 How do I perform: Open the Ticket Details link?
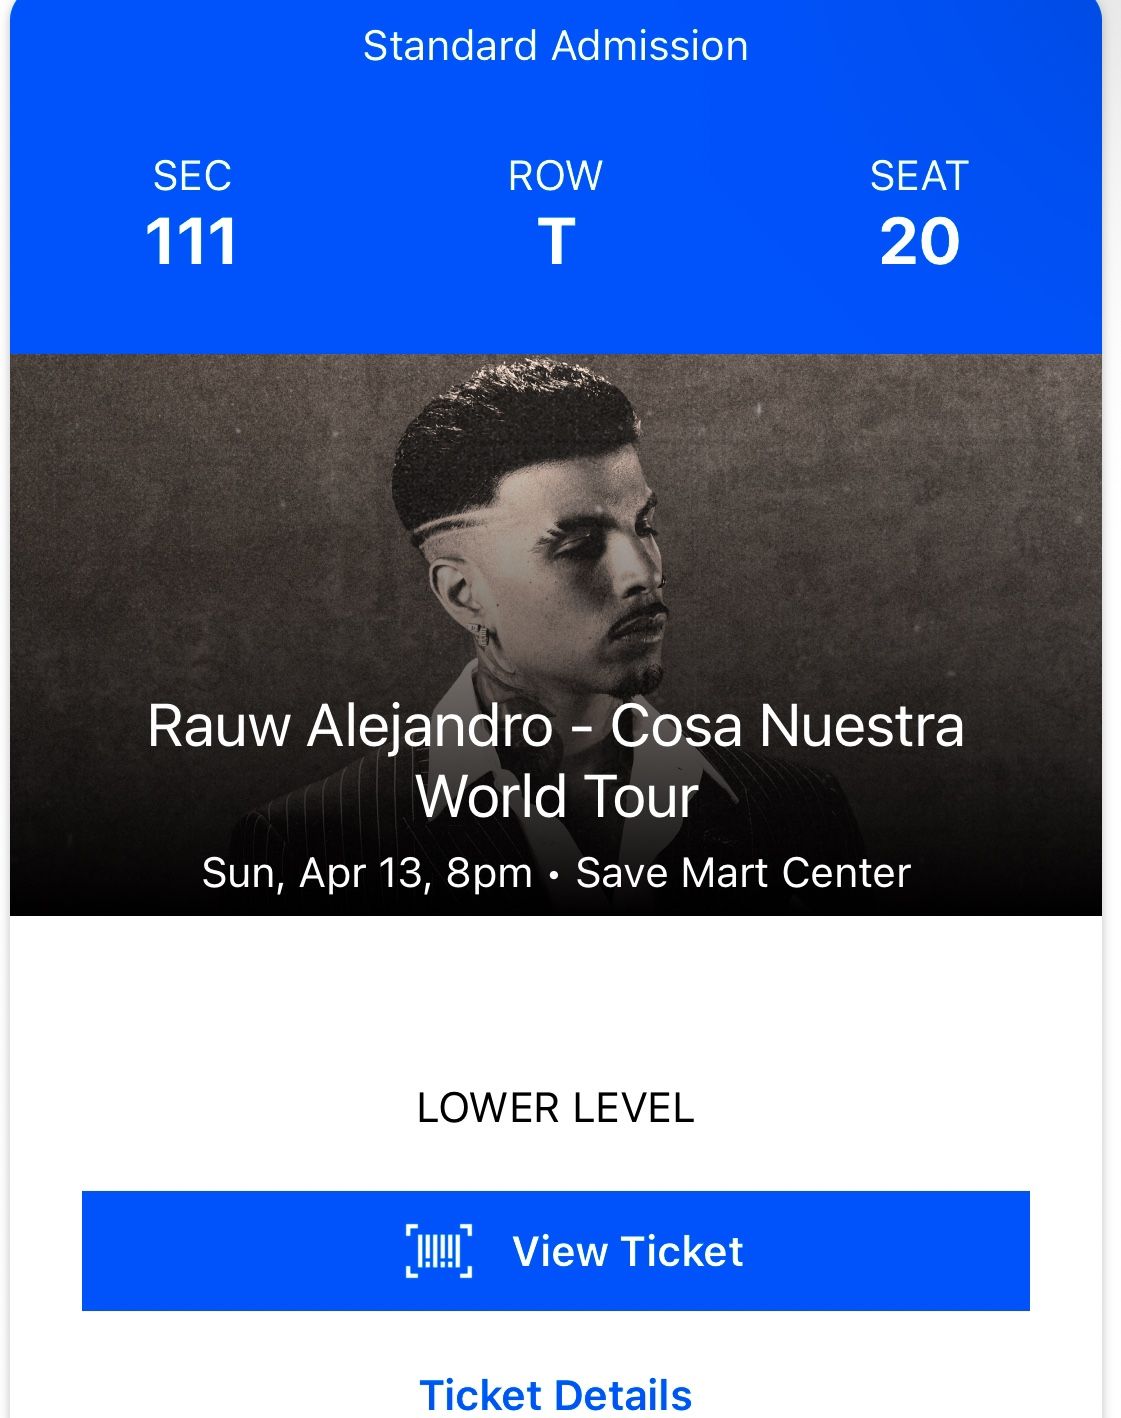(556, 1395)
